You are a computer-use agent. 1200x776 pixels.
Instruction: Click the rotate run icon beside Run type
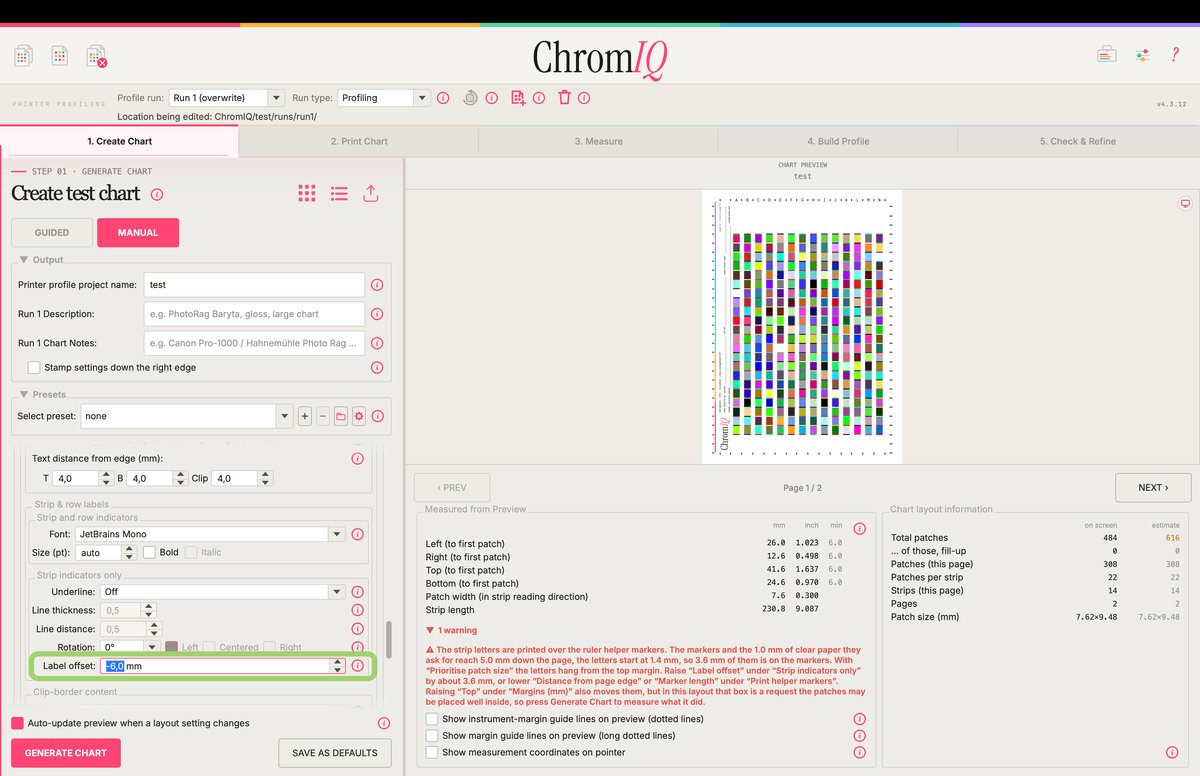tap(470, 98)
